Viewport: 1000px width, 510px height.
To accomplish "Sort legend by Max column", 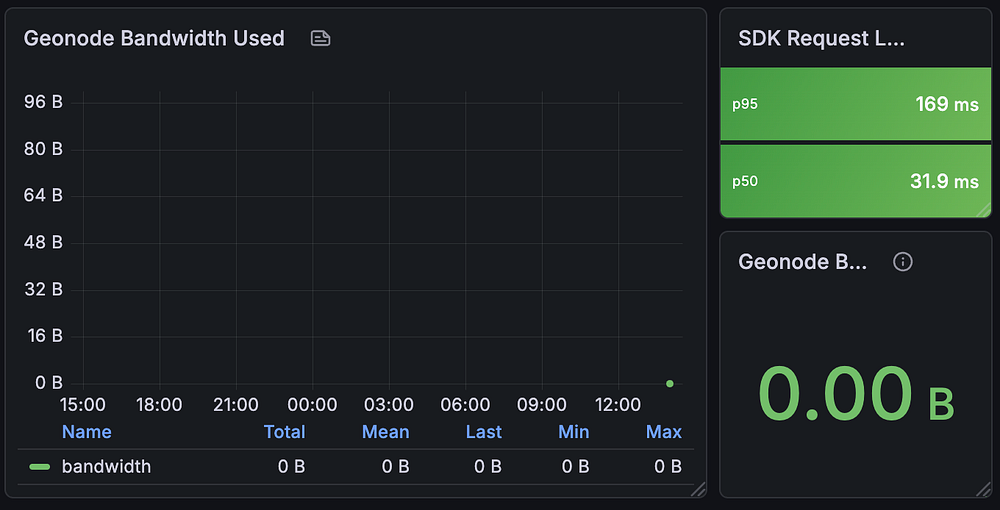I will pyautogui.click(x=664, y=432).
